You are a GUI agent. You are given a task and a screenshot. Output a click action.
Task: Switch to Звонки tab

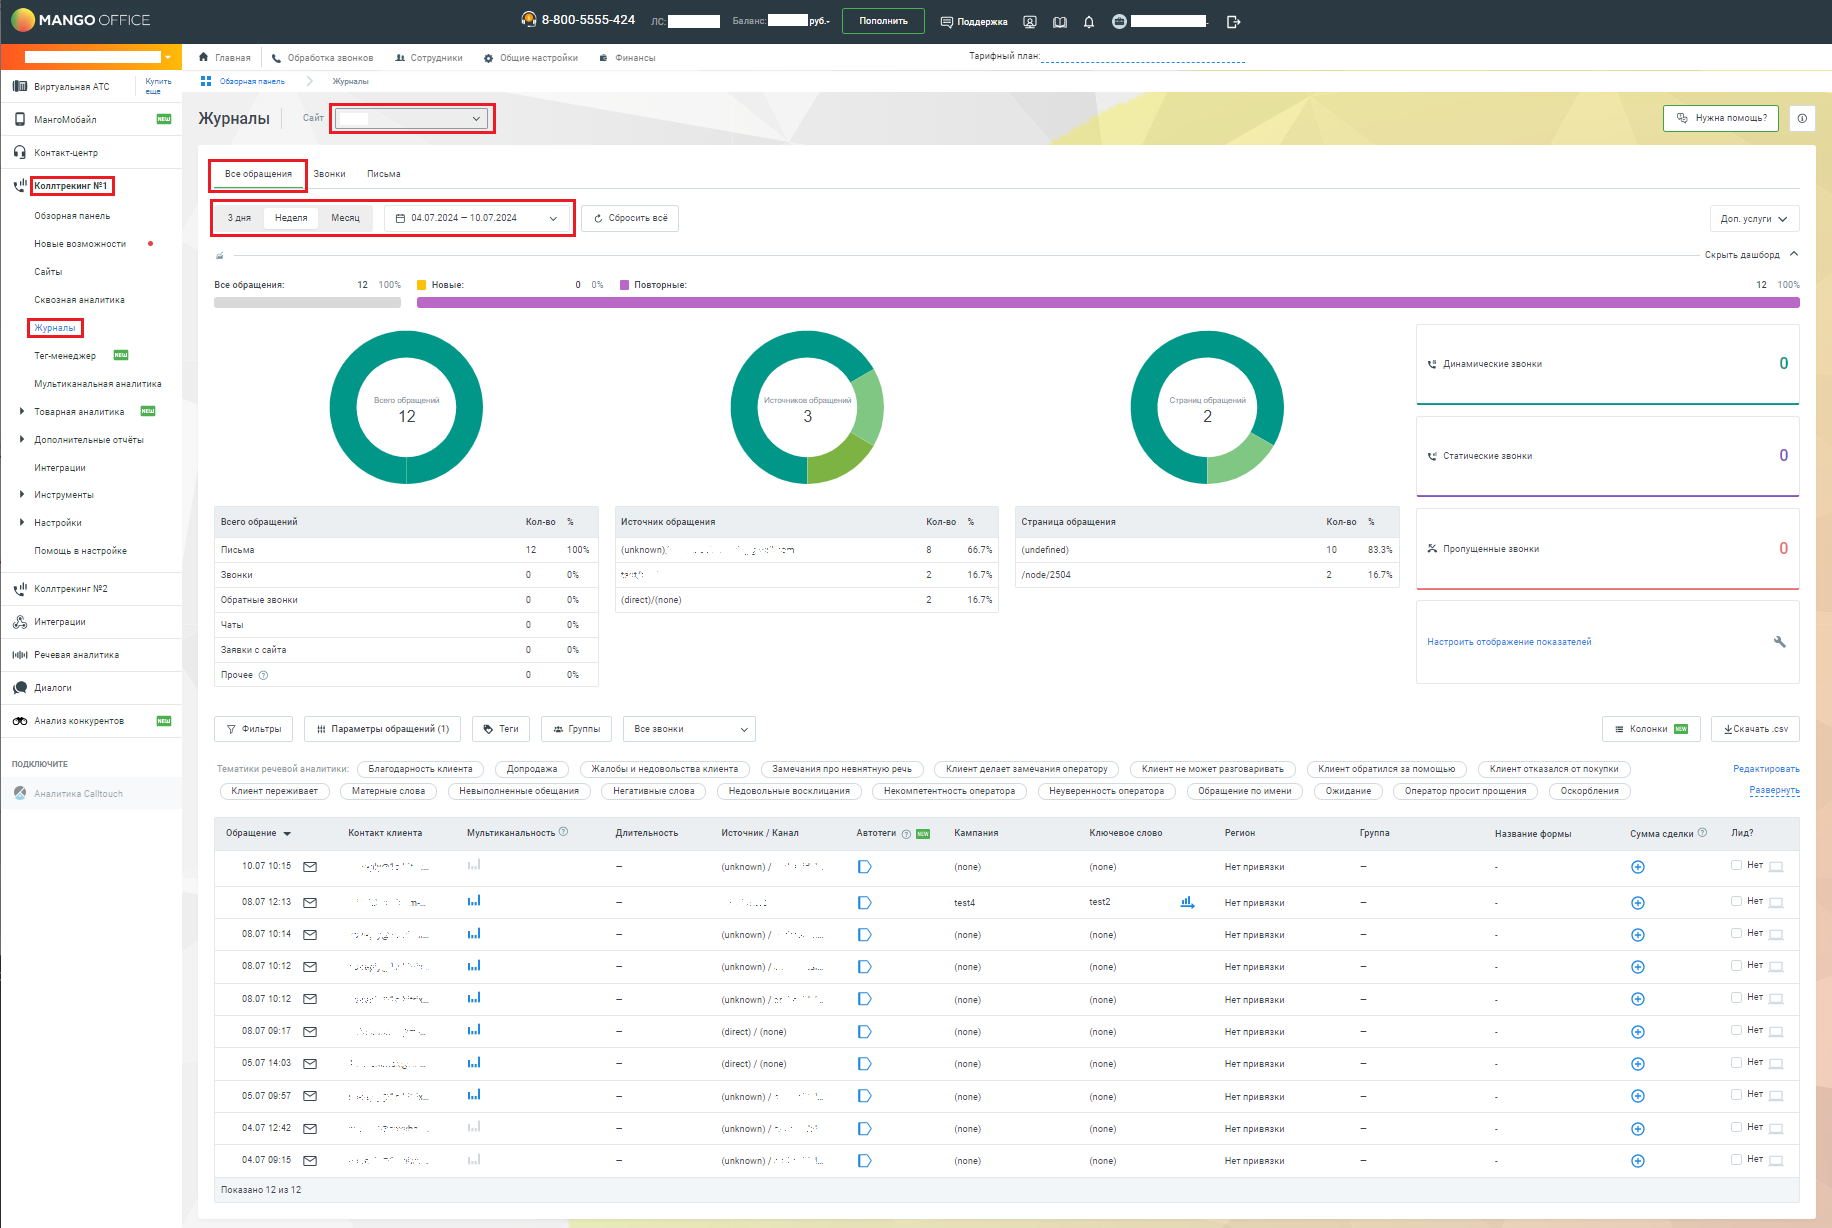[329, 174]
